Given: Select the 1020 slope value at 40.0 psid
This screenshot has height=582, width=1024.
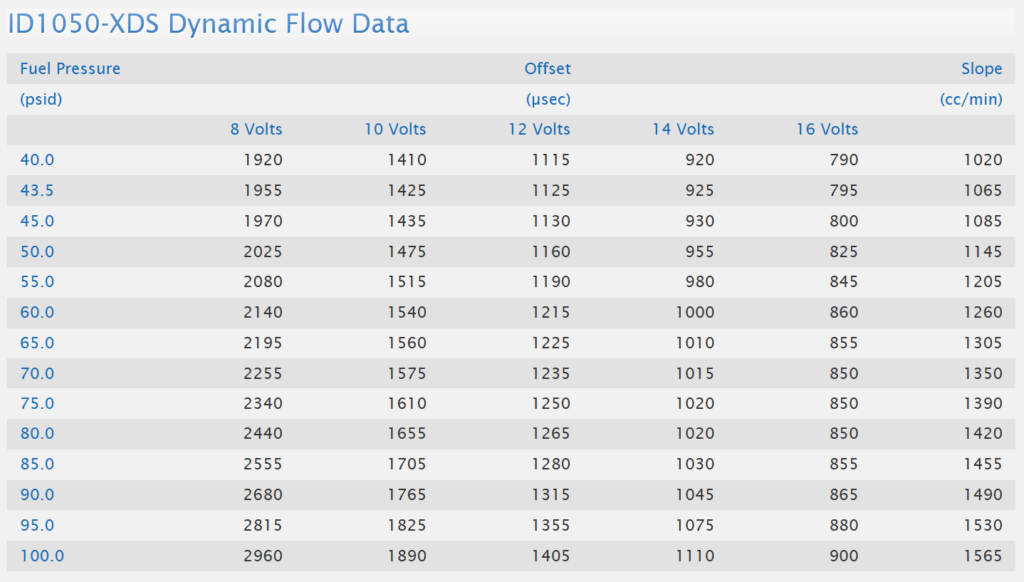Looking at the screenshot, I should [983, 160].
